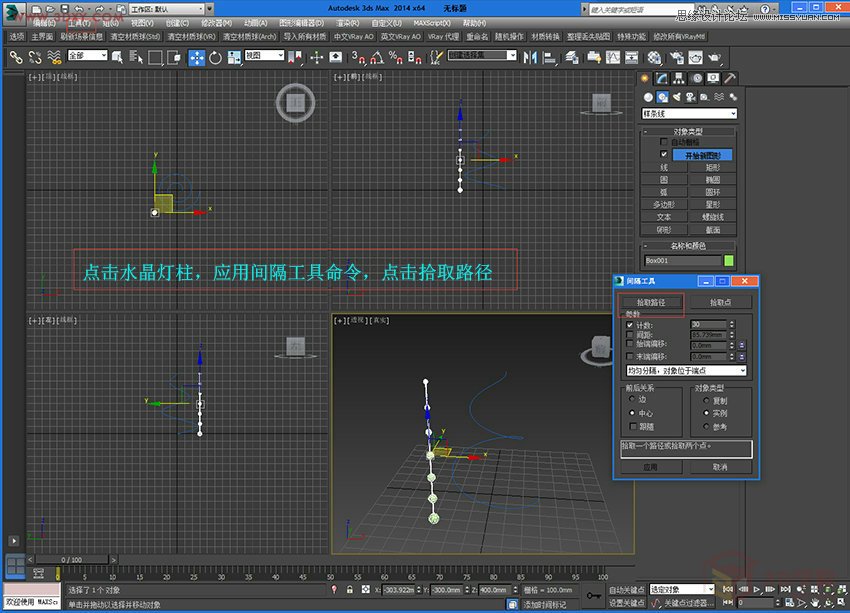Open the selection filter dropdown showing 全部
Image resolution: width=850 pixels, height=613 pixels.
pyautogui.click(x=87, y=55)
